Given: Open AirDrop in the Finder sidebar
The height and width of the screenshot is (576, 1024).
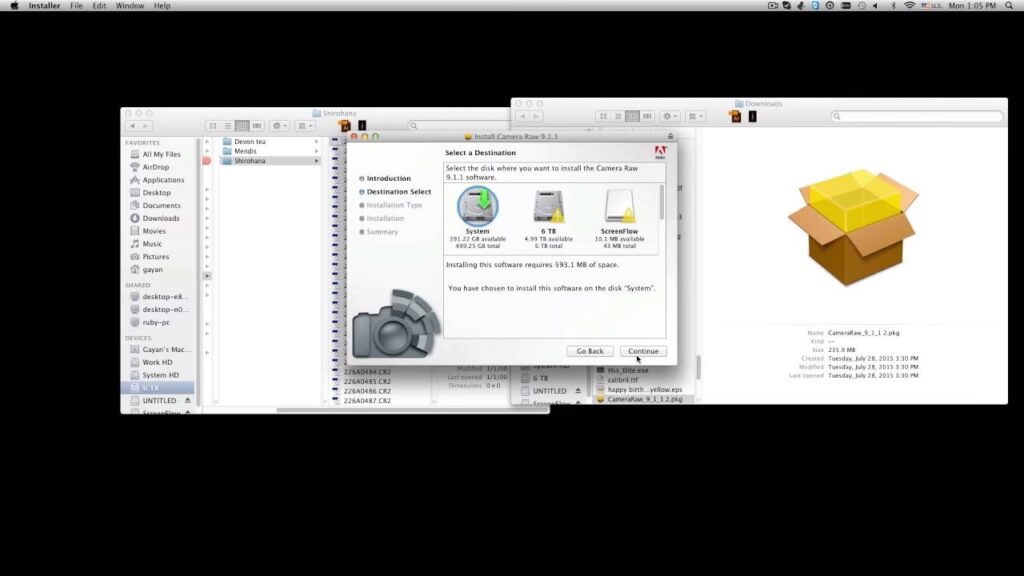Looking at the screenshot, I should click(x=155, y=167).
